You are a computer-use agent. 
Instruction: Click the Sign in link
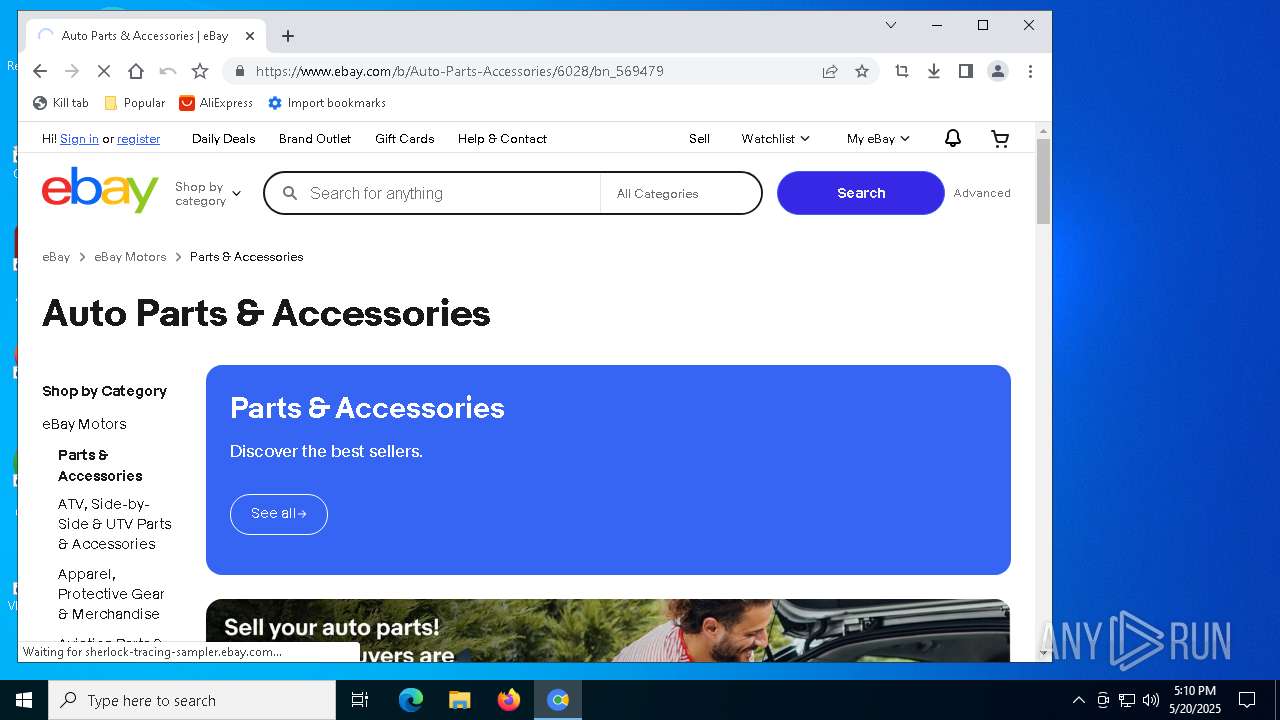79,139
